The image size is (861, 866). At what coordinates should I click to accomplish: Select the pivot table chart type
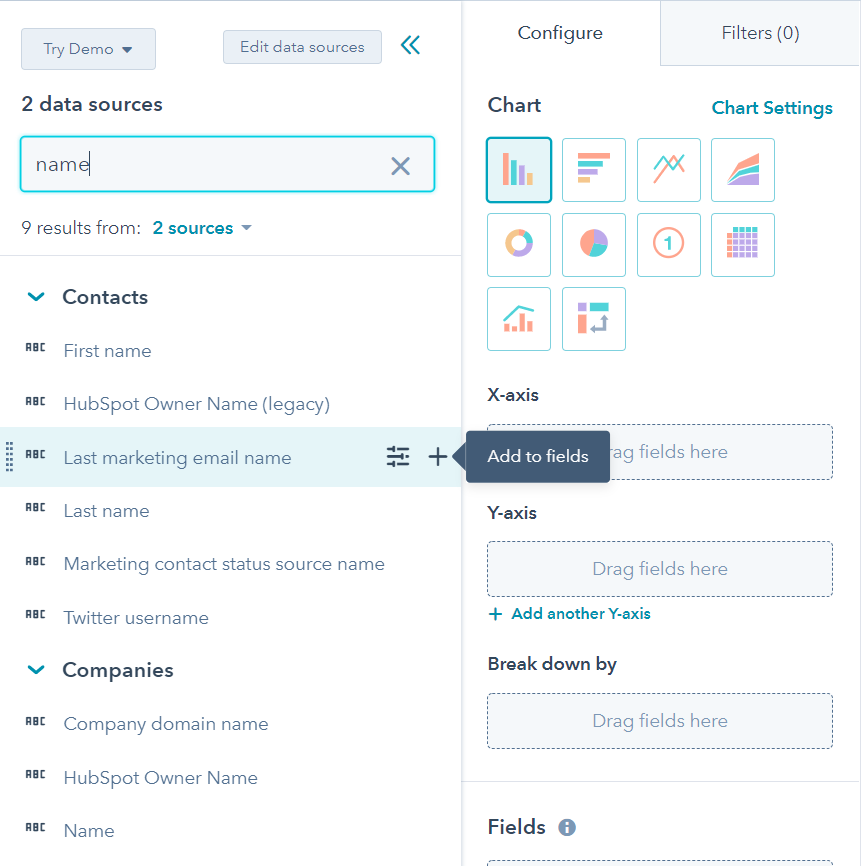point(594,319)
